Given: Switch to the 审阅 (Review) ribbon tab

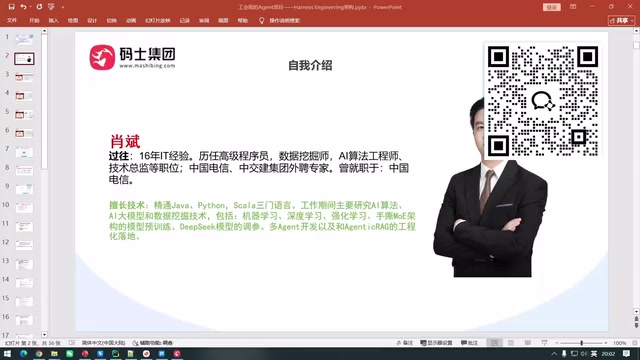Looking at the screenshot, I should coord(204,20).
